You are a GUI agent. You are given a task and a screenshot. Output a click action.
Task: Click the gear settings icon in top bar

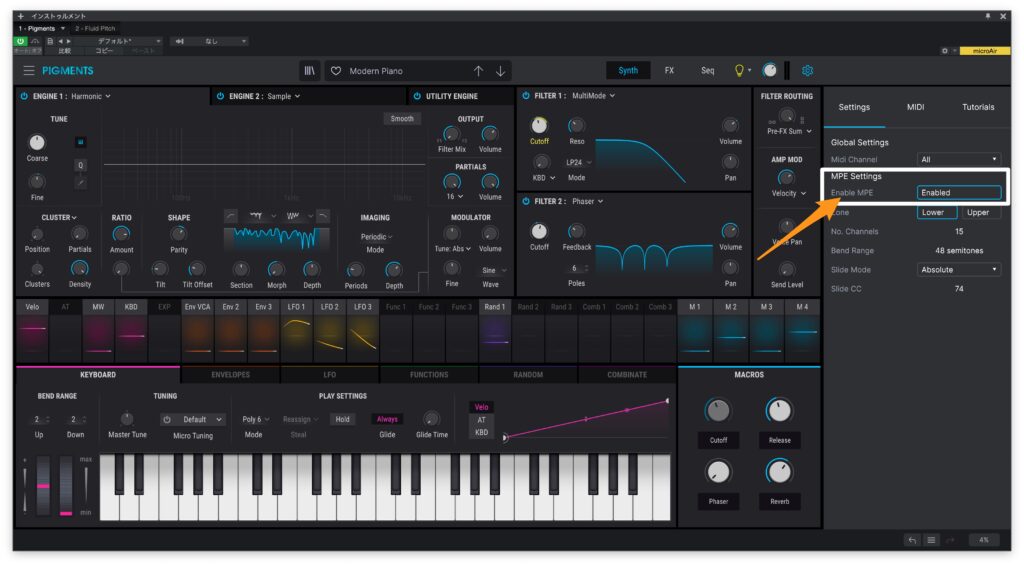coord(807,71)
